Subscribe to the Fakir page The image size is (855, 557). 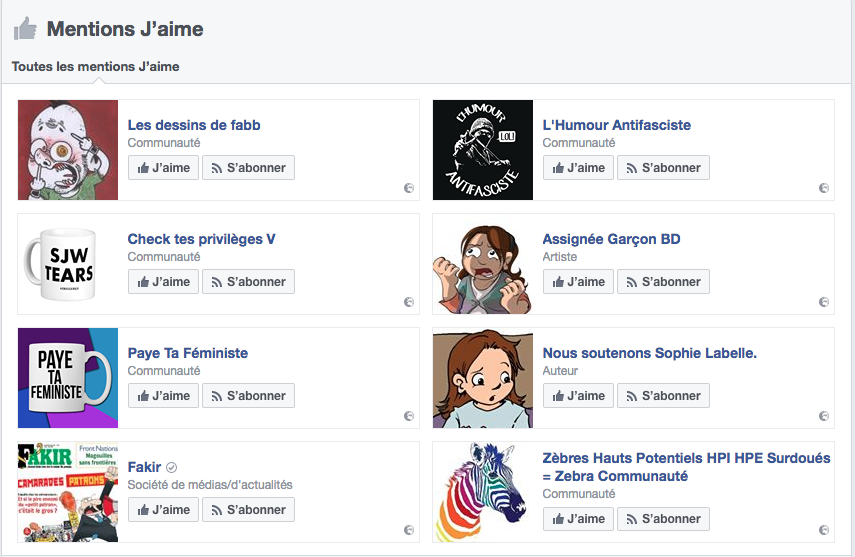pos(248,510)
